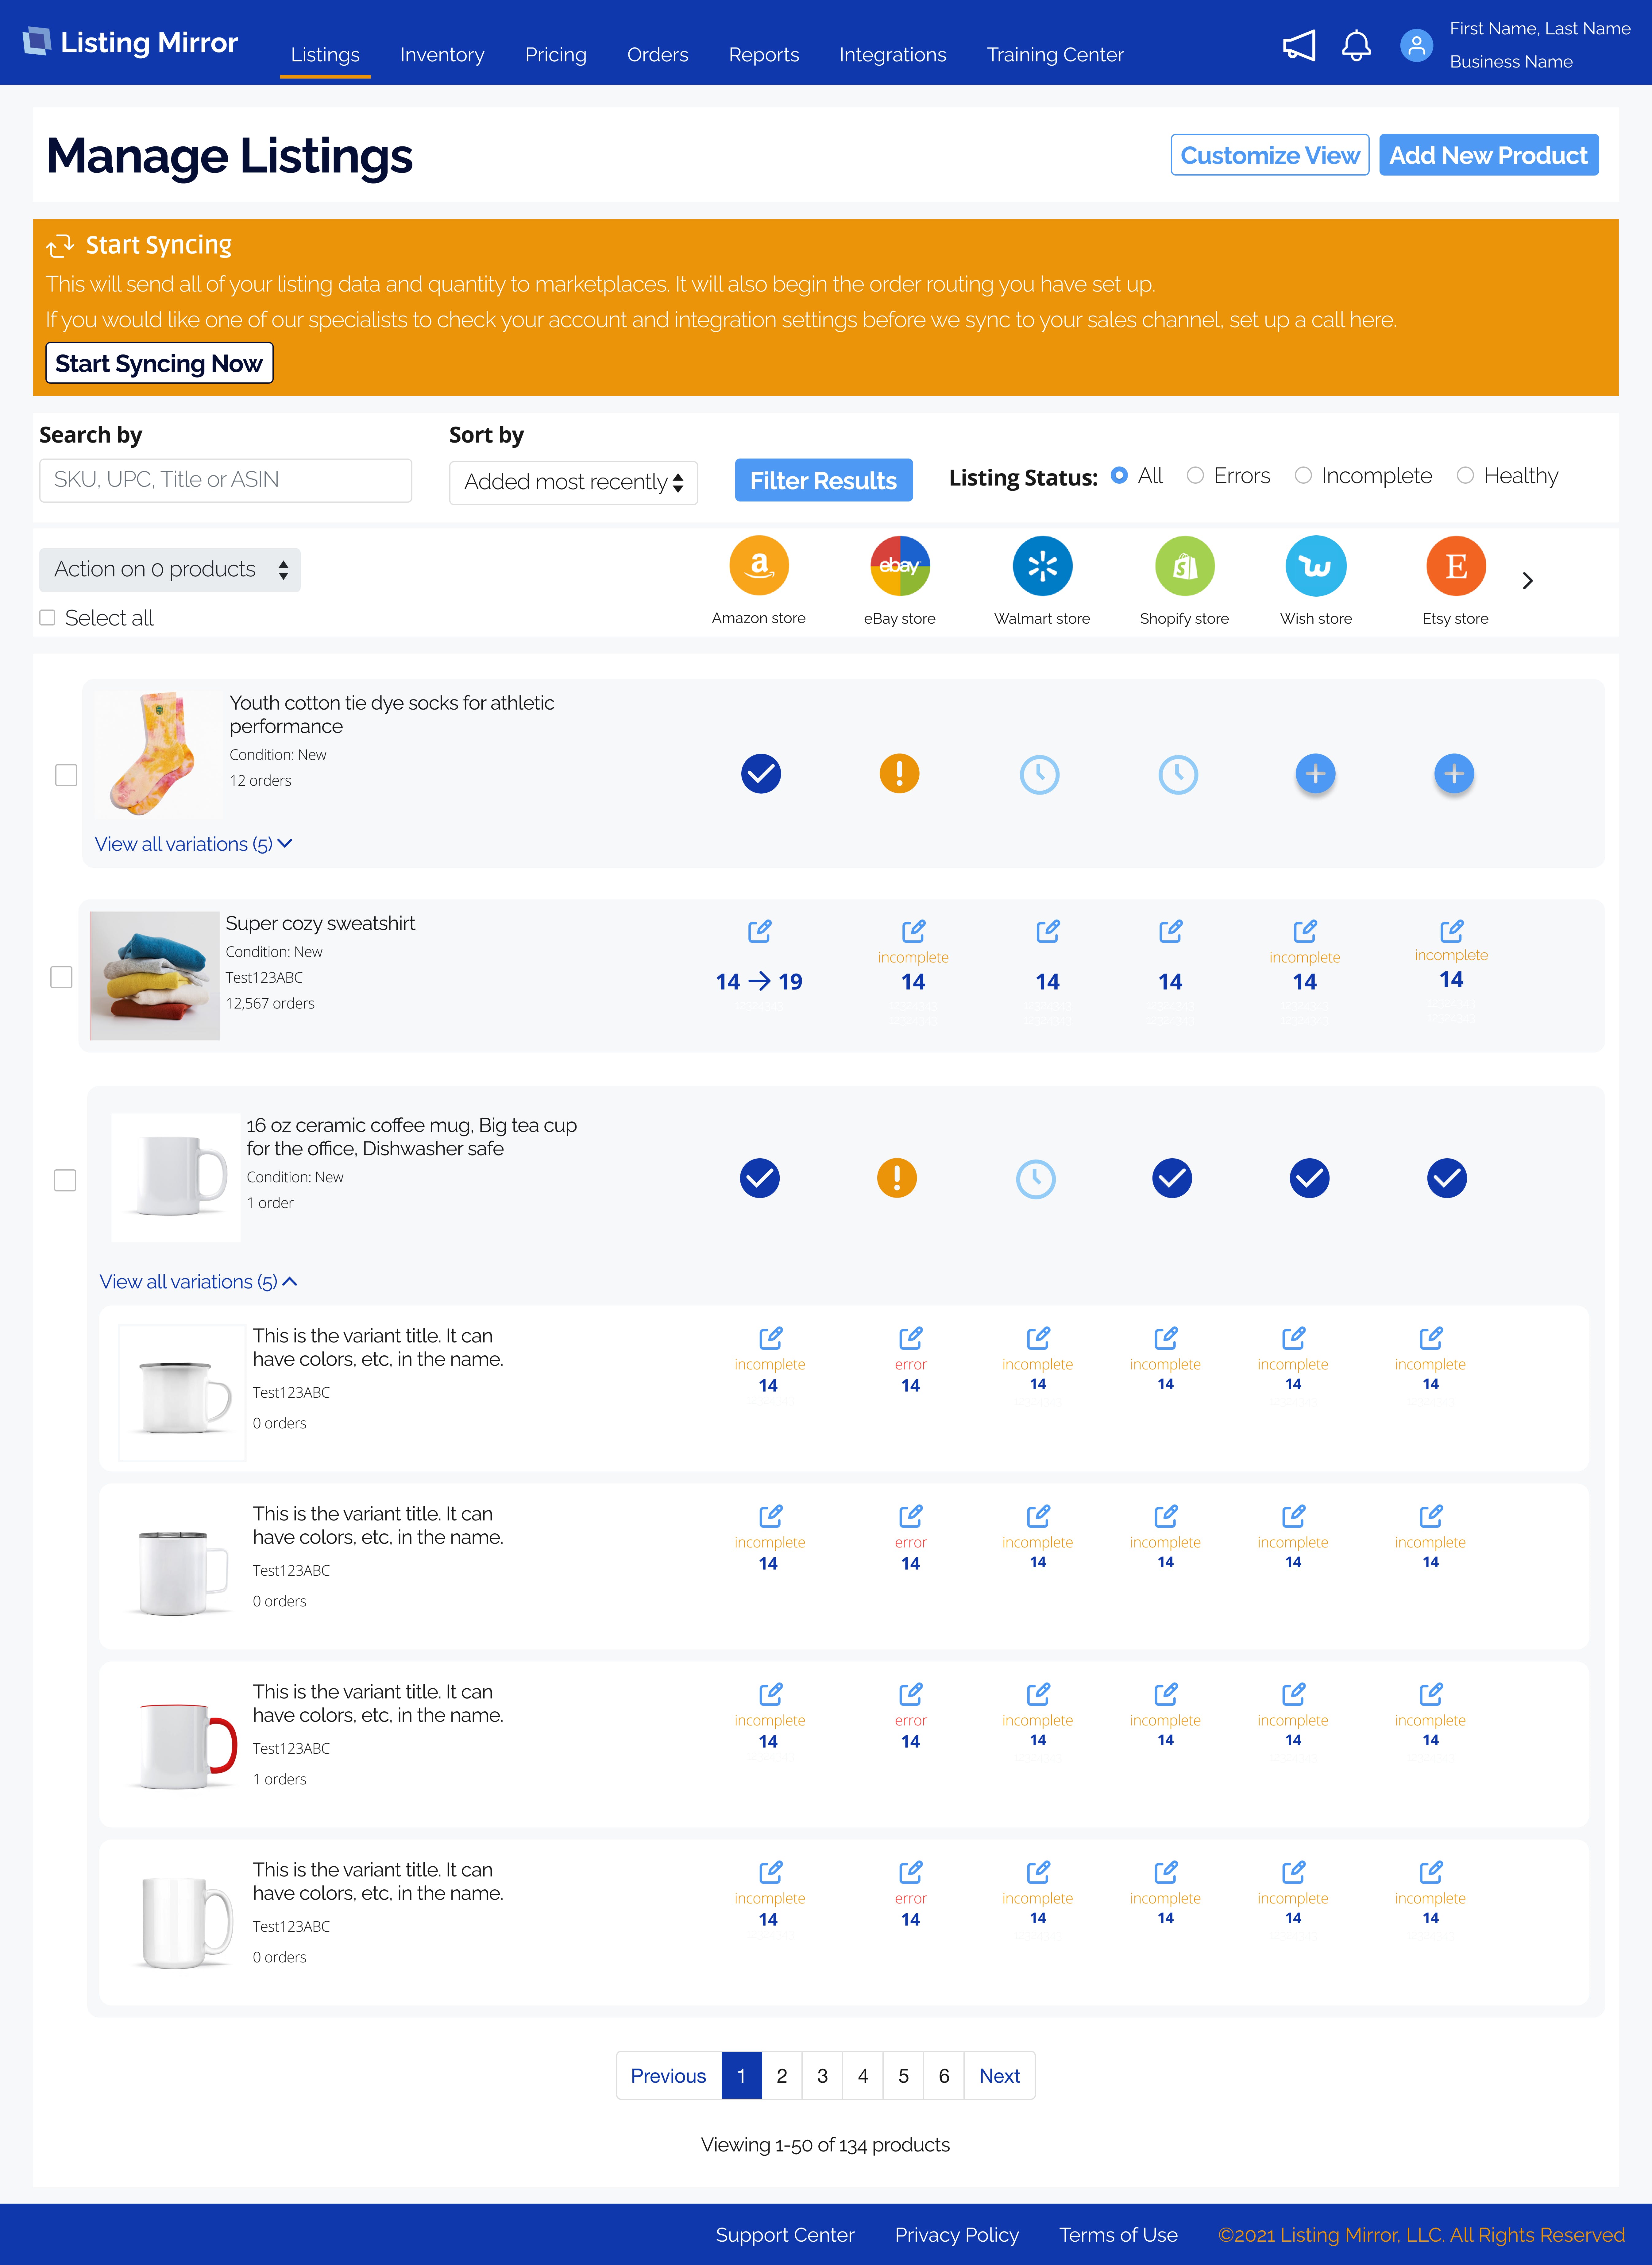The image size is (1652, 2265).
Task: Click the megaphone announcements icon
Action: point(1299,45)
